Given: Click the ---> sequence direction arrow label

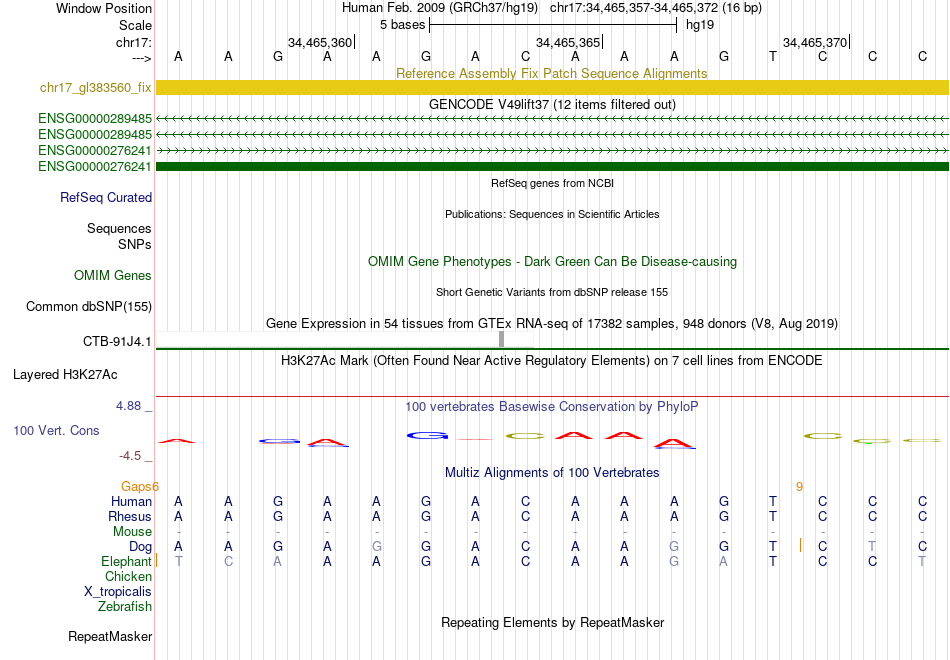Looking at the screenshot, I should (x=141, y=58).
